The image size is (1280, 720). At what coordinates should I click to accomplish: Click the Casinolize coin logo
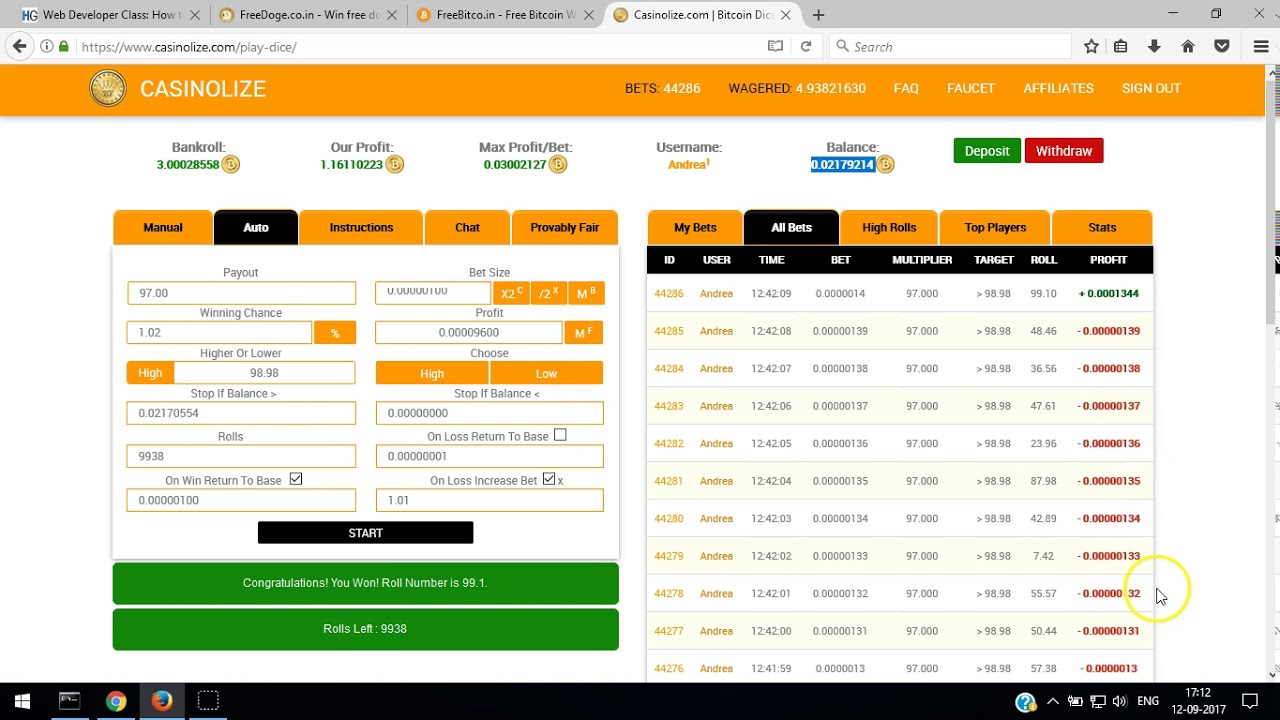[x=108, y=88]
